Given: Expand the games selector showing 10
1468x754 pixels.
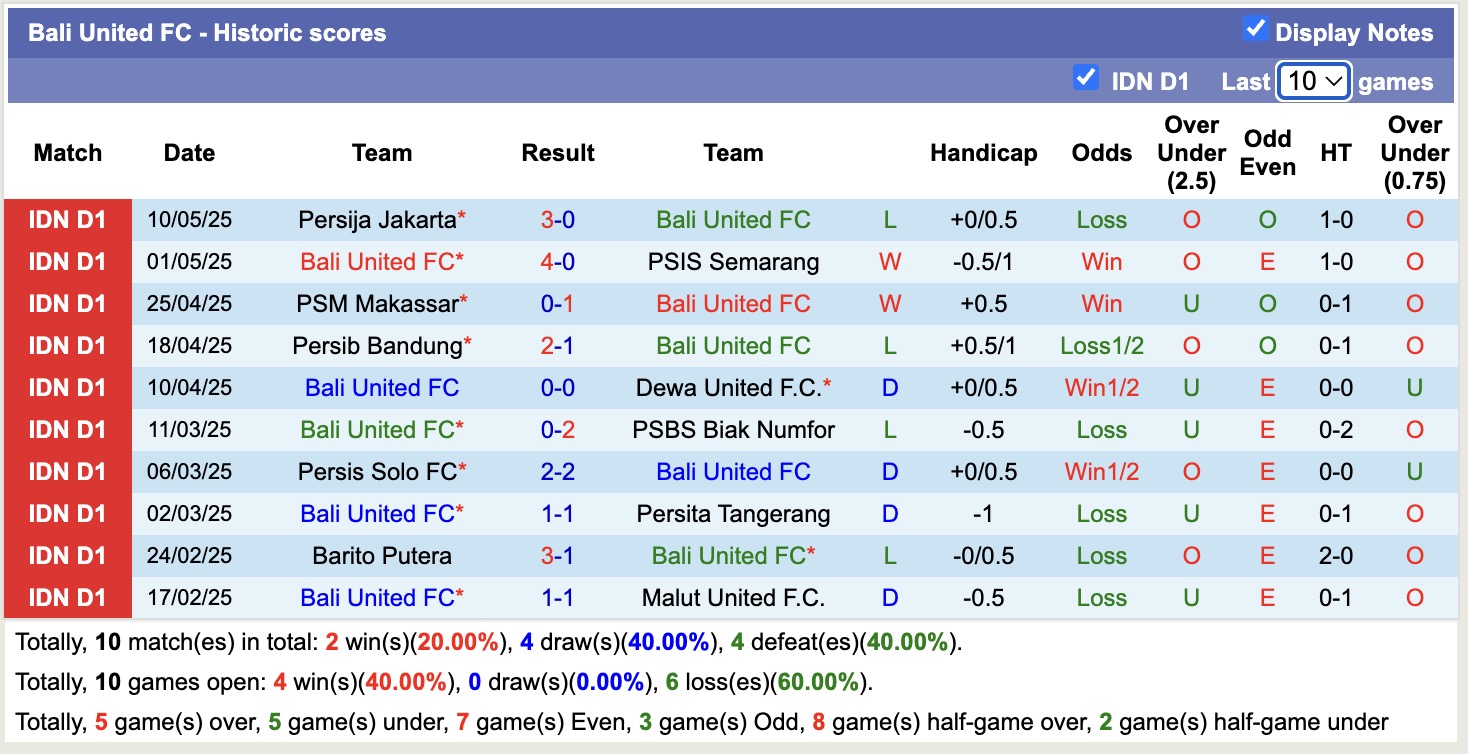Looking at the screenshot, I should coord(1313,79).
